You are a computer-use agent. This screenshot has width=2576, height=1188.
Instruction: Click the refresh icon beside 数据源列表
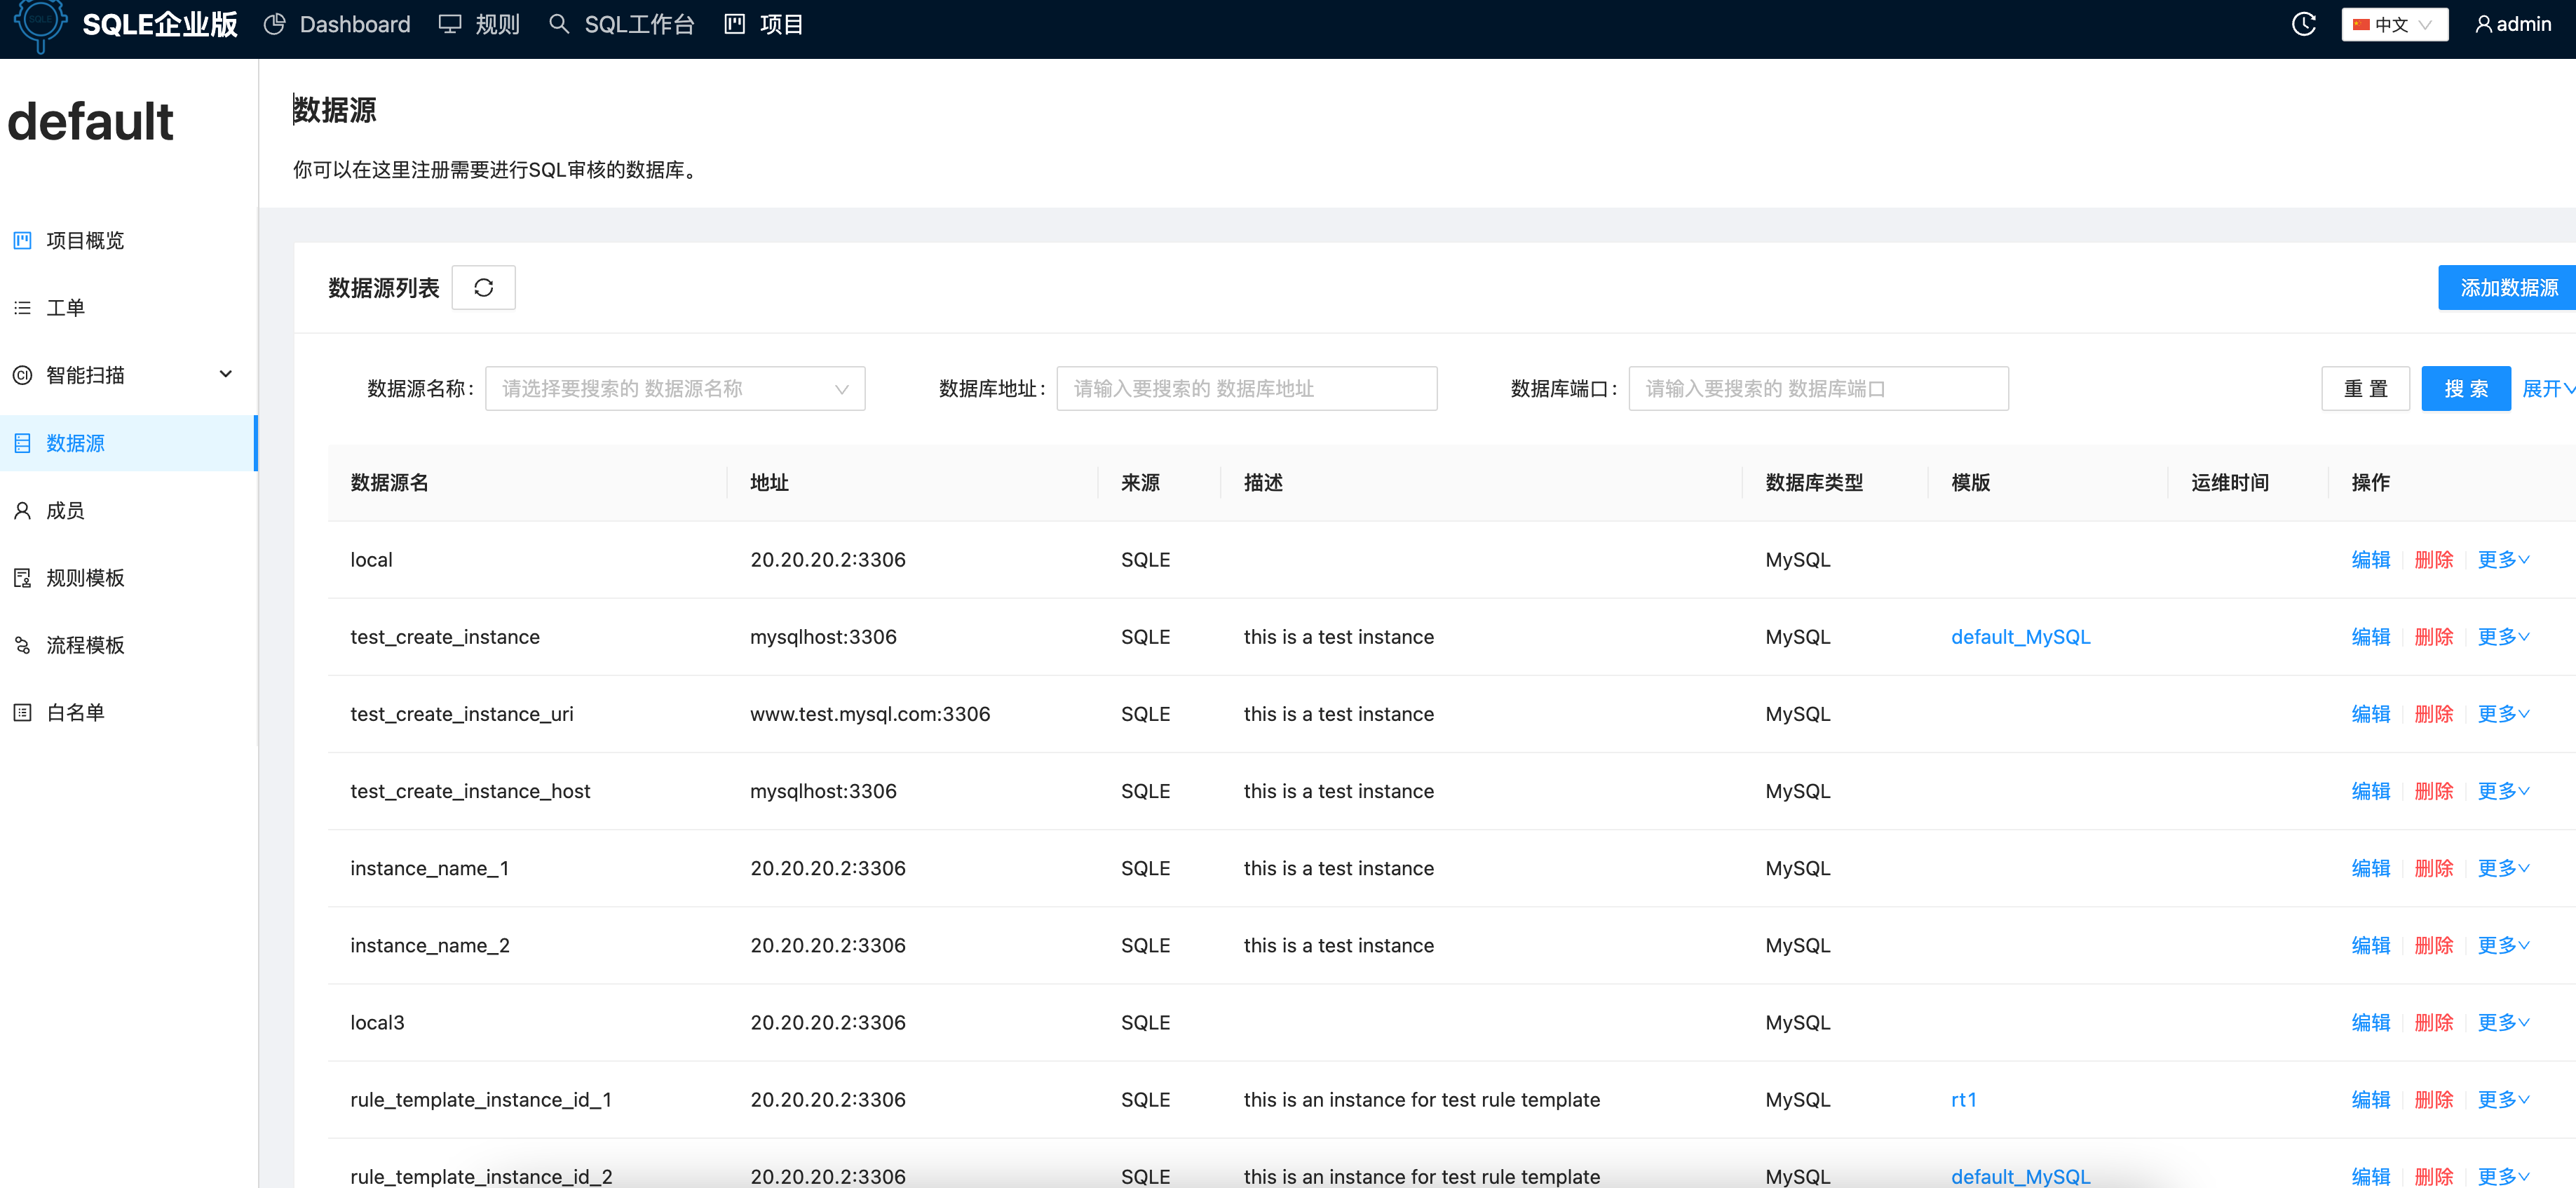tap(484, 287)
